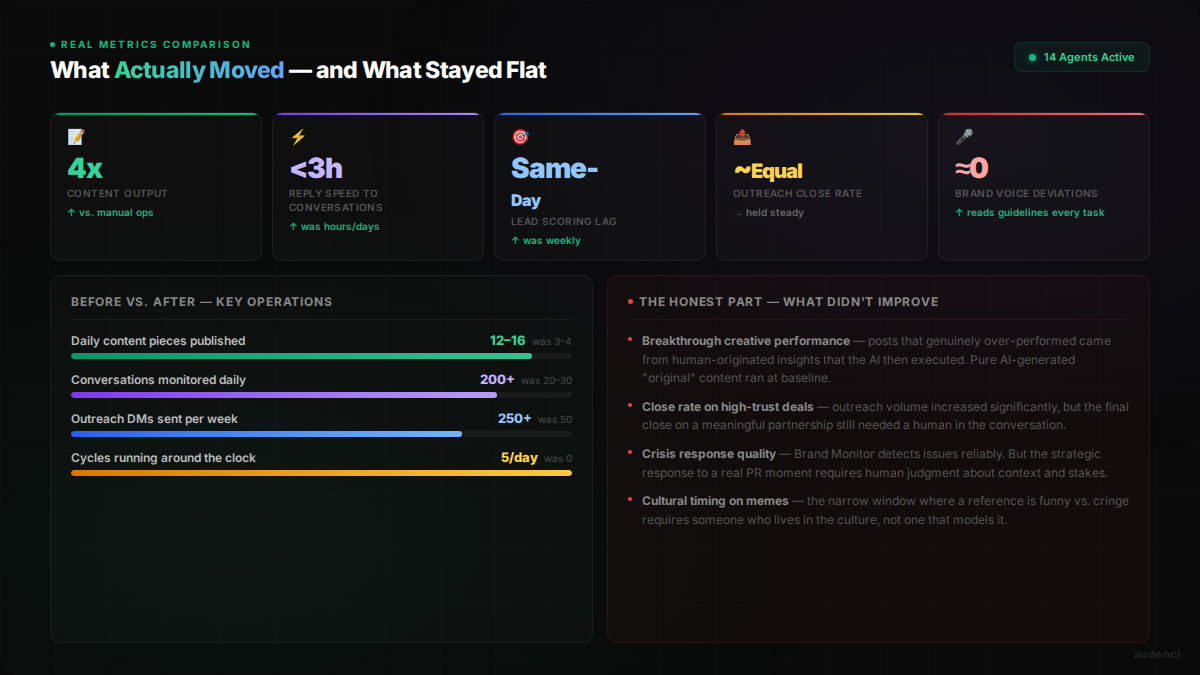Image resolution: width=1200 pixels, height=675 pixels.
Task: Click the outbox icon on Outreach Close Rate
Action: point(742,137)
